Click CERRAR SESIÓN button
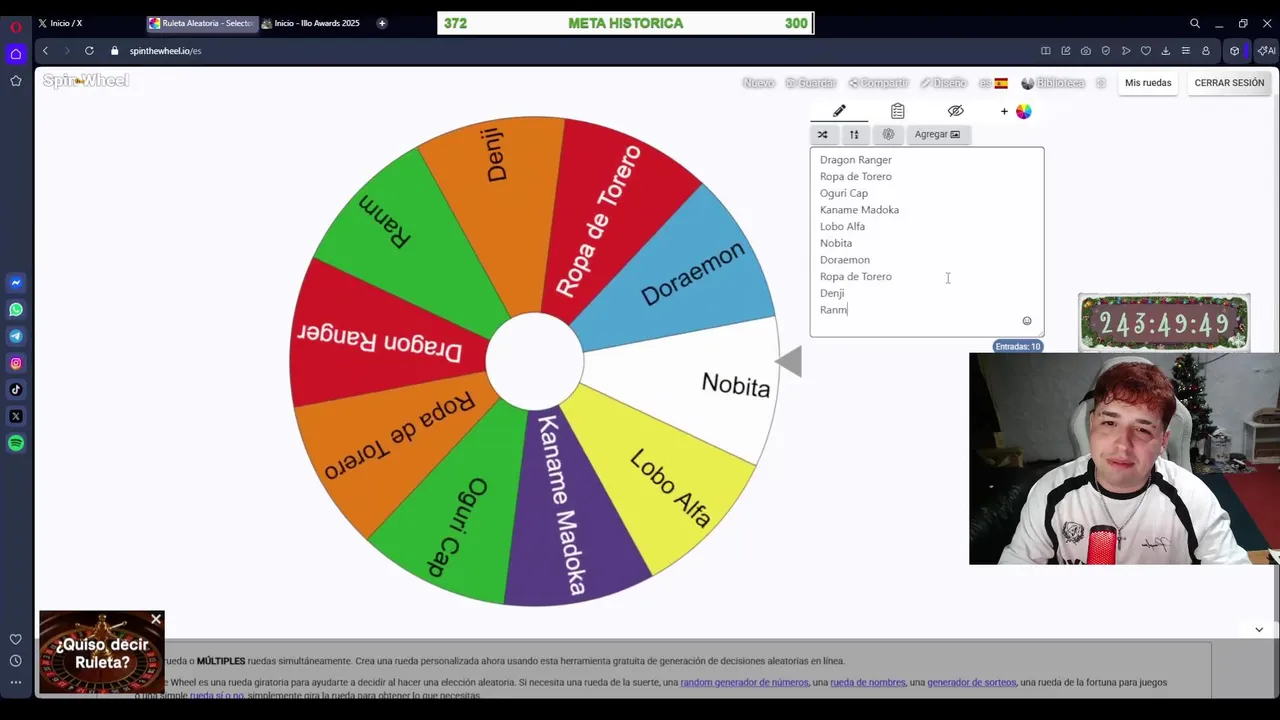 [1229, 83]
